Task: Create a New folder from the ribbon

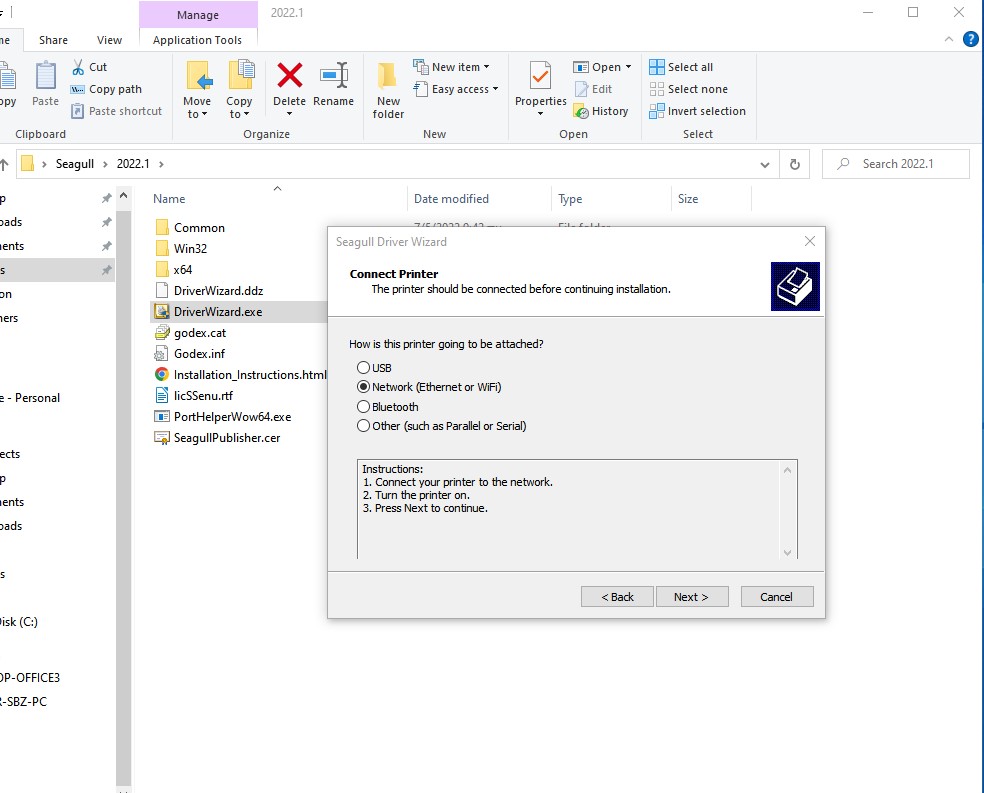Action: pyautogui.click(x=388, y=89)
